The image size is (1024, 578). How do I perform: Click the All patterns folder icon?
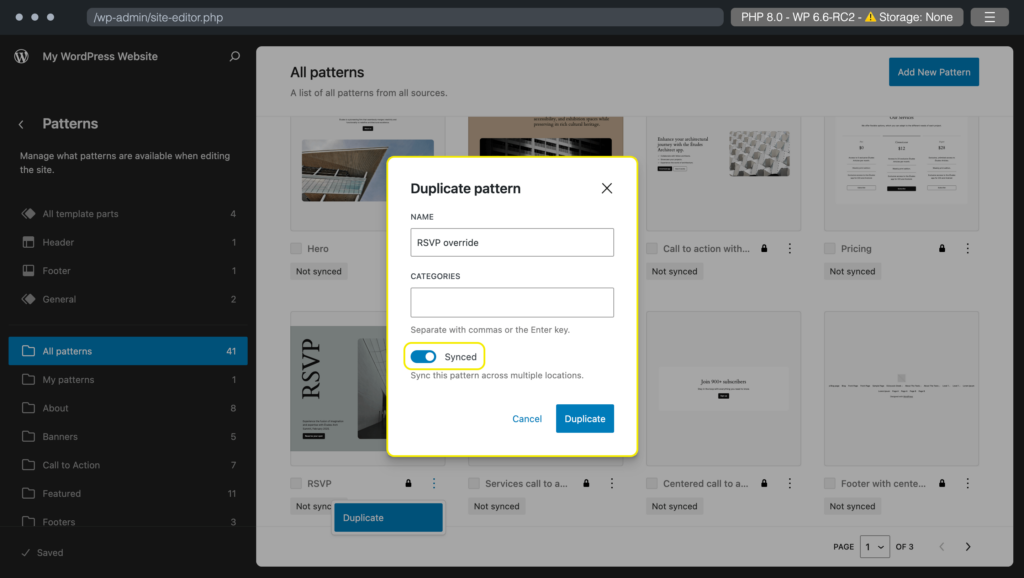tap(28, 351)
